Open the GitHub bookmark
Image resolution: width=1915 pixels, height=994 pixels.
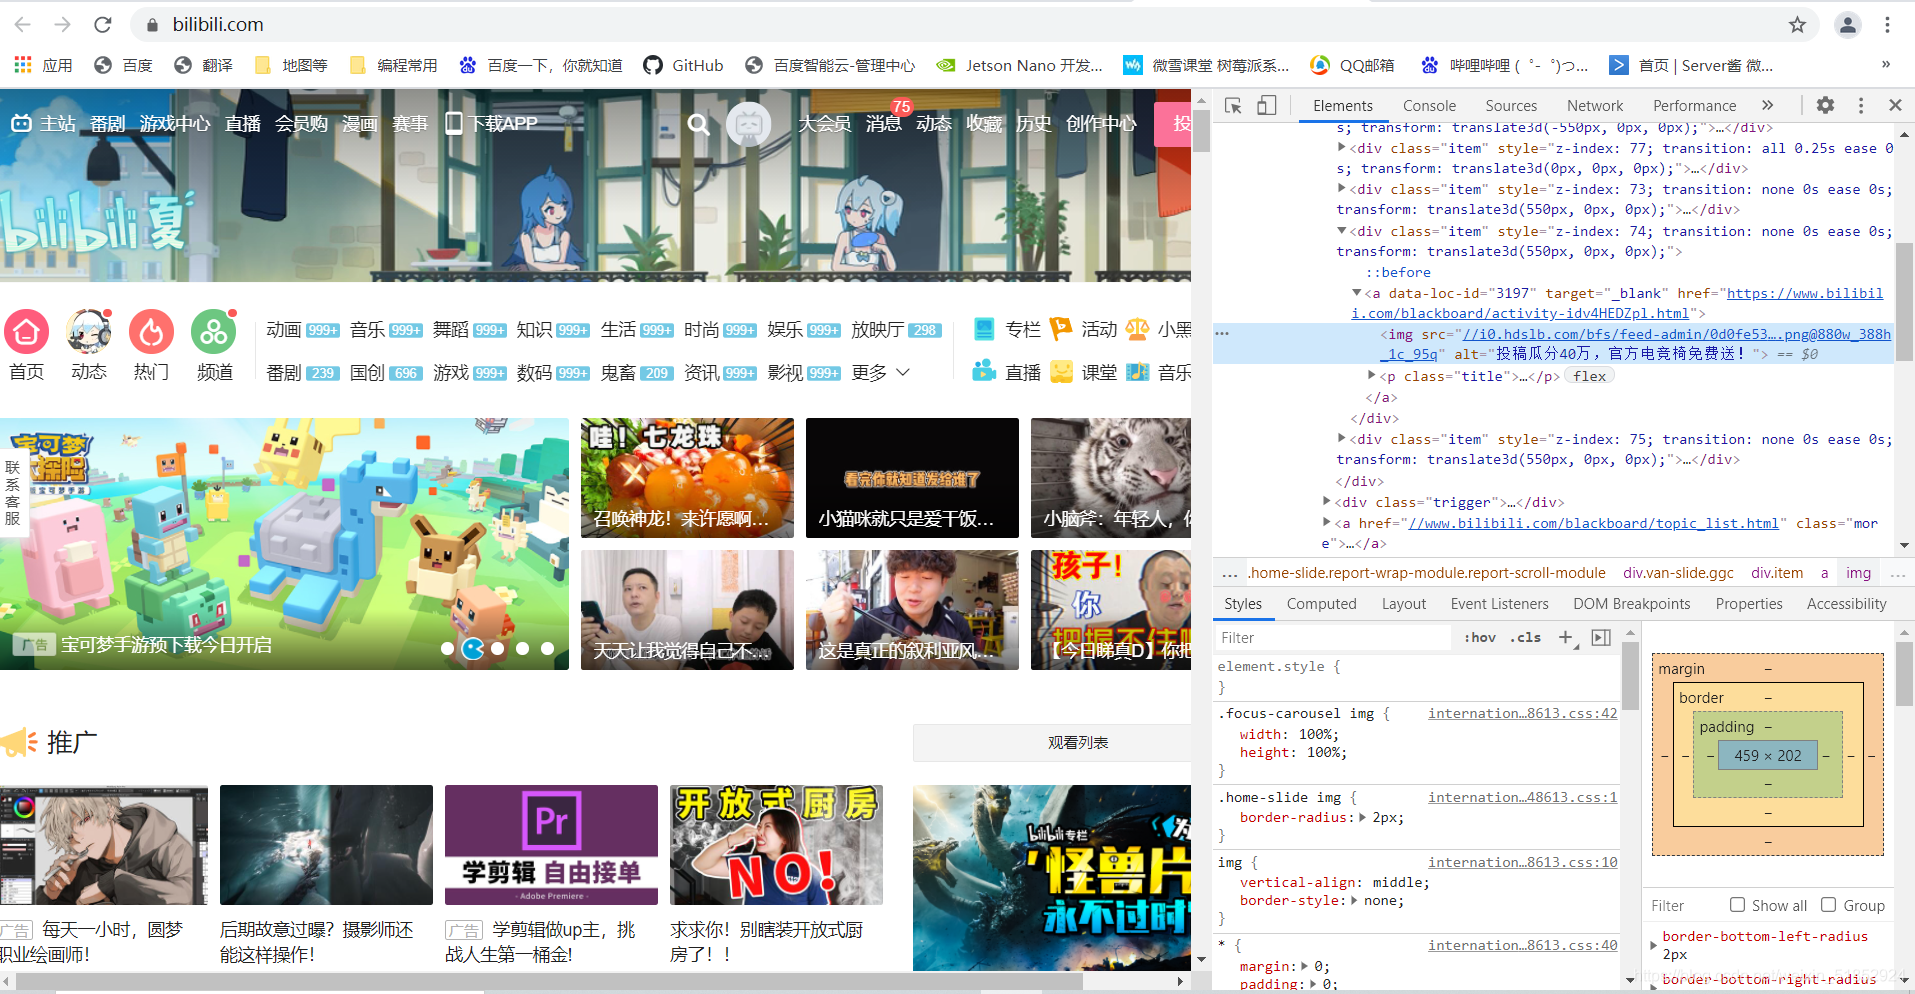tap(683, 65)
